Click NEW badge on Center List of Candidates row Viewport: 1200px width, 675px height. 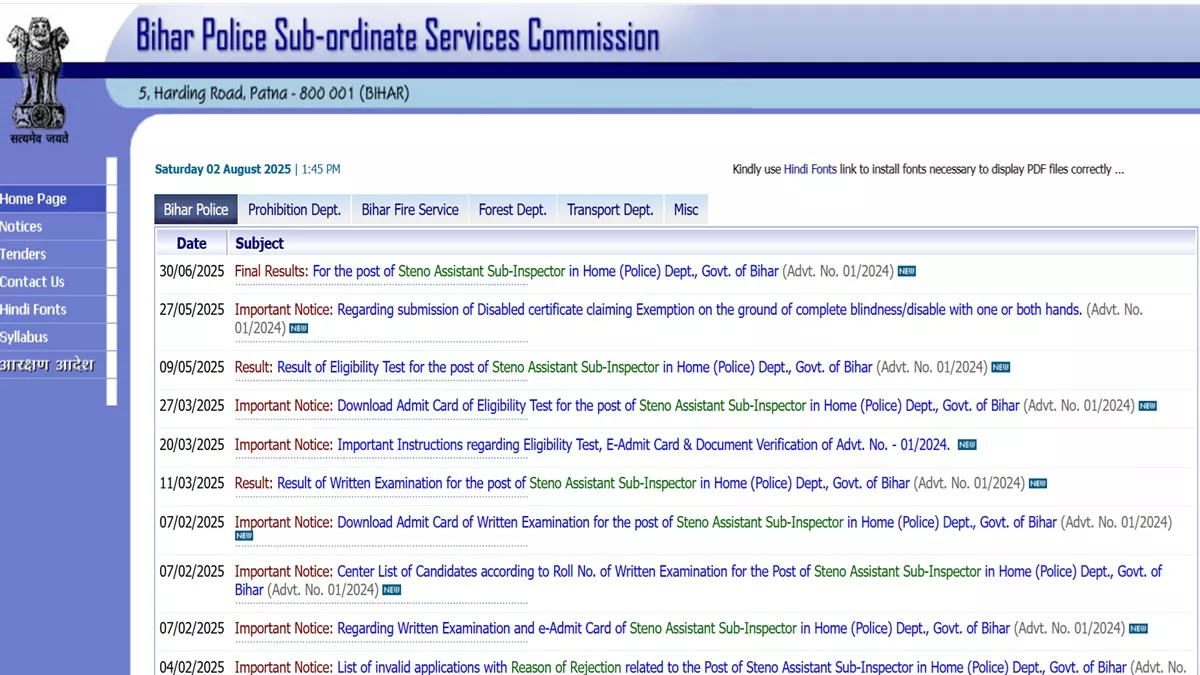pyautogui.click(x=392, y=590)
